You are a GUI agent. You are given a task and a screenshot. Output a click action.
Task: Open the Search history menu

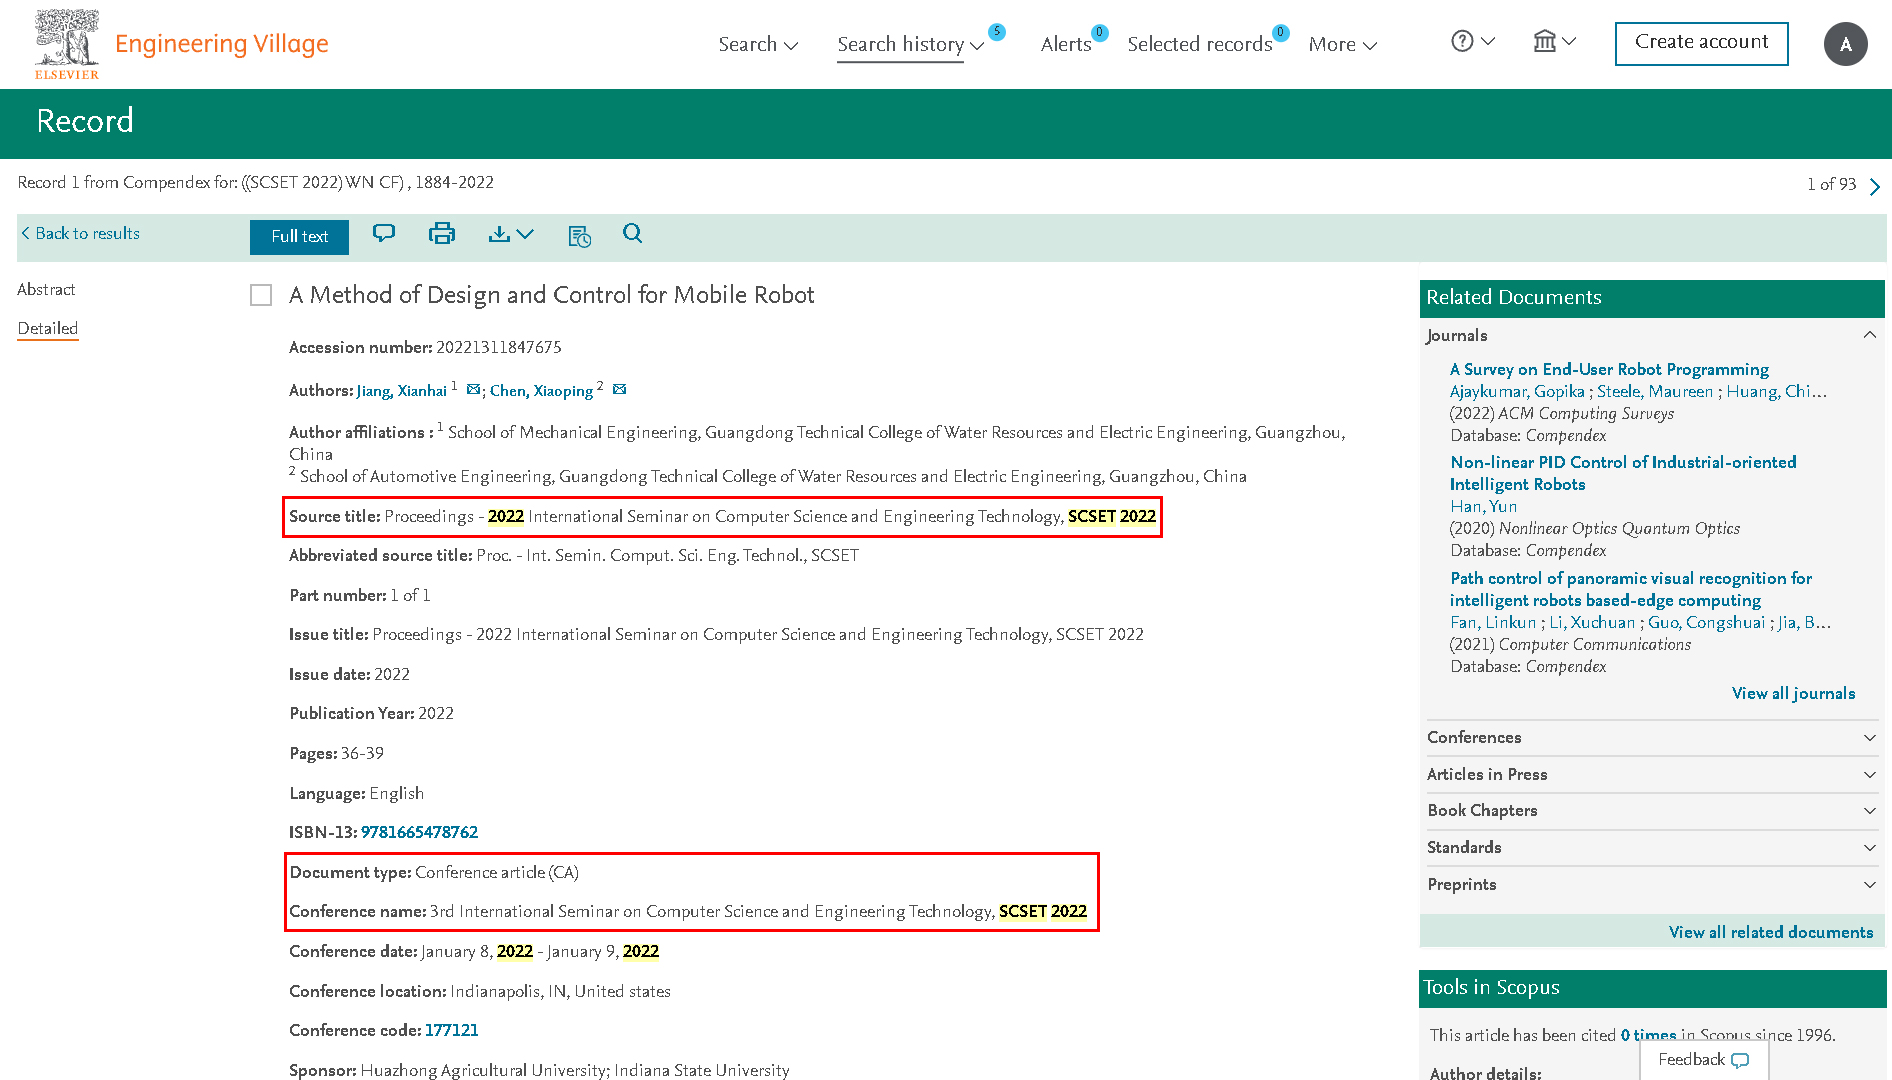910,44
